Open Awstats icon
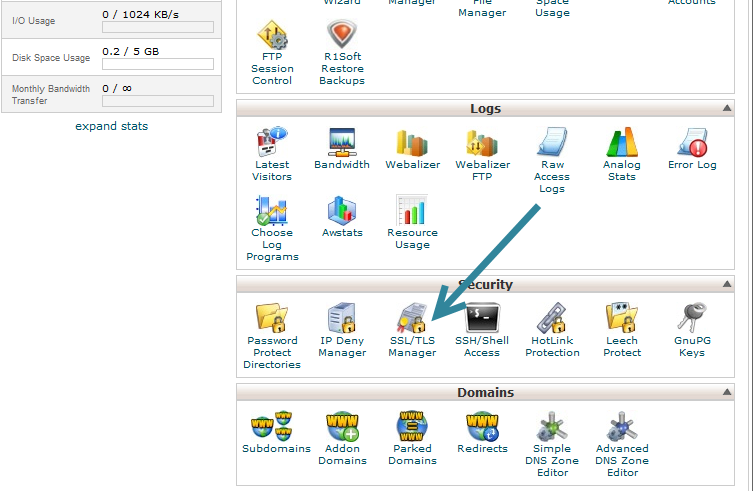 (x=342, y=211)
